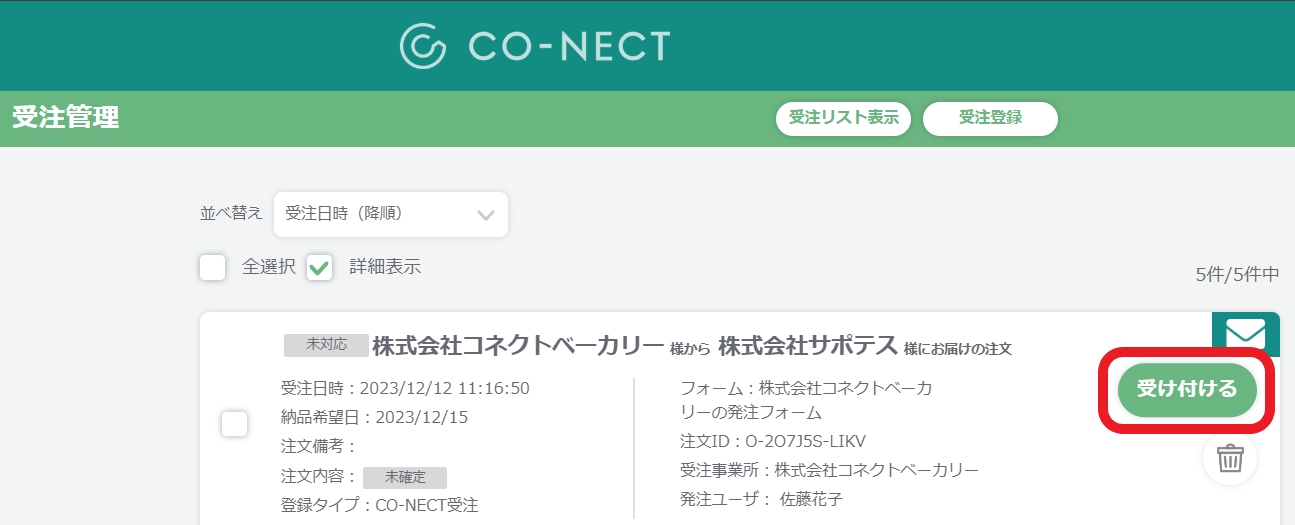
Task: Click the 5件/5件中 result counter
Action: 1237,273
